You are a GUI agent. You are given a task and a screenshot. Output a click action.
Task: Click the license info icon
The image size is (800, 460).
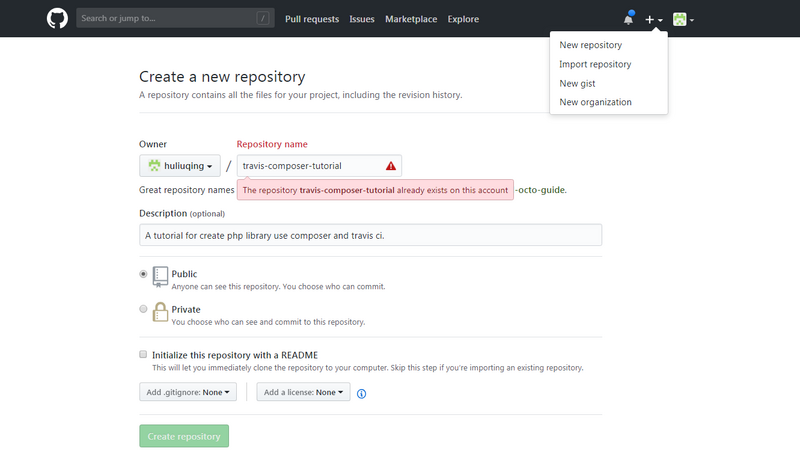(361, 393)
